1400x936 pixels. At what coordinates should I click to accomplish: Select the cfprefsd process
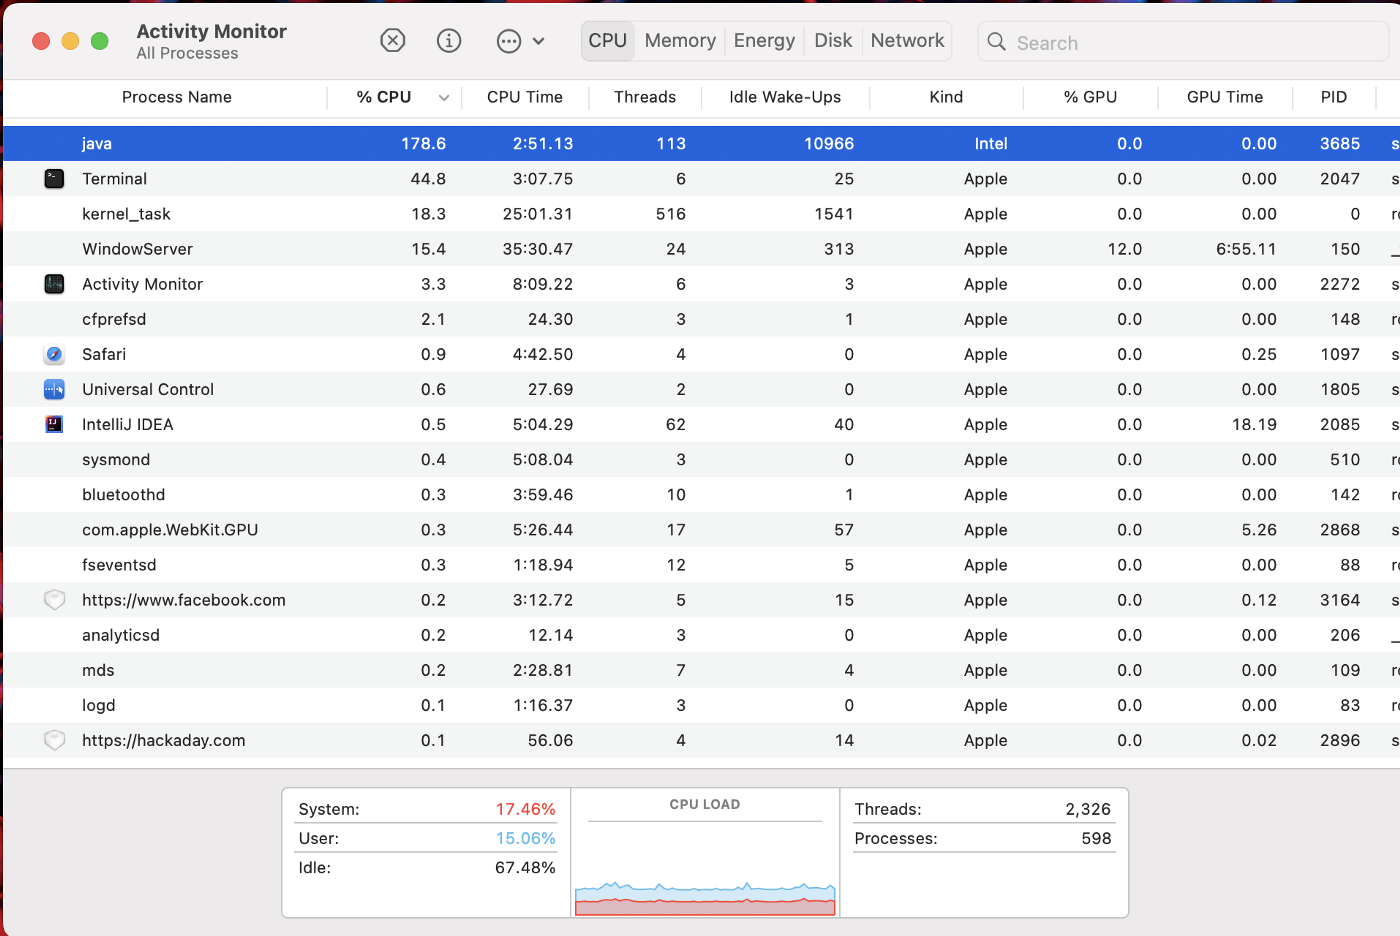coord(114,319)
